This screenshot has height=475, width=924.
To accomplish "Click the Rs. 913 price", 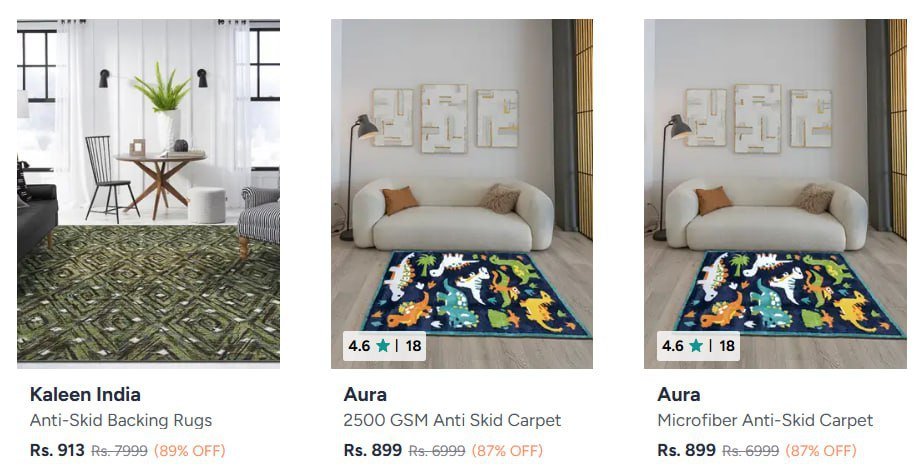I will (57, 450).
